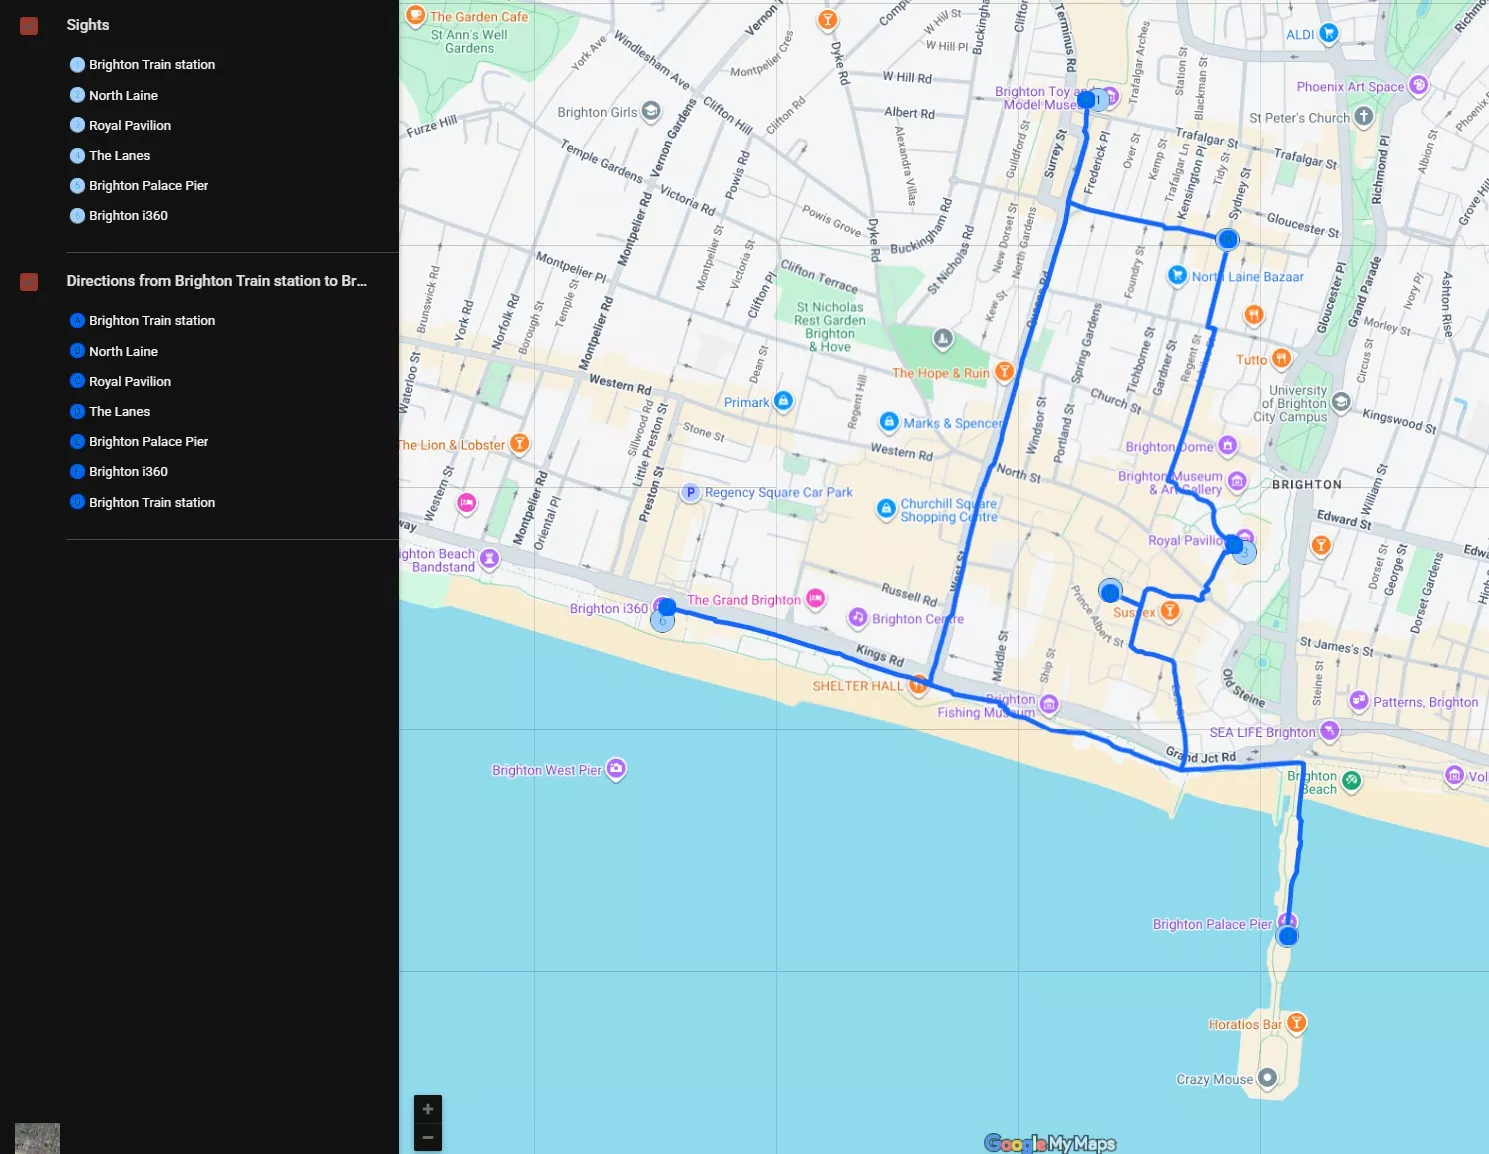Click the Sussex pub icon

[1169, 610]
